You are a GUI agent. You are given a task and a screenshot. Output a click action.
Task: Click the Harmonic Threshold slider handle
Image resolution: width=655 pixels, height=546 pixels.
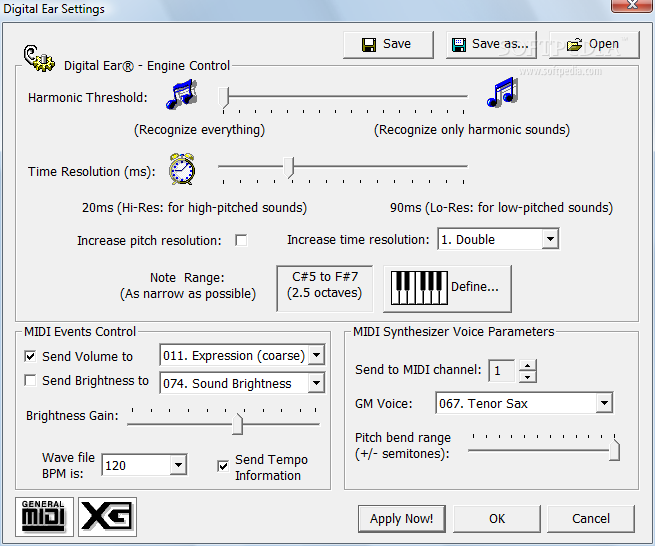pos(224,99)
